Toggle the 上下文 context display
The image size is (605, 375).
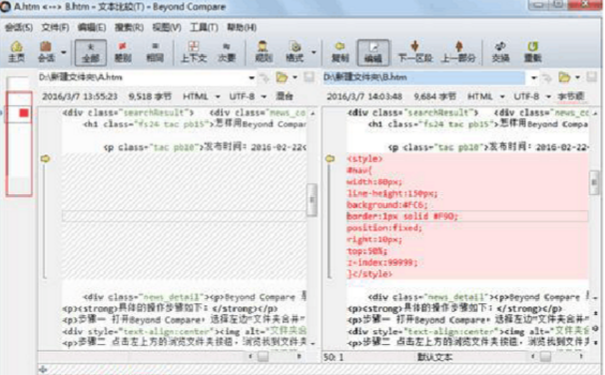[x=194, y=52]
